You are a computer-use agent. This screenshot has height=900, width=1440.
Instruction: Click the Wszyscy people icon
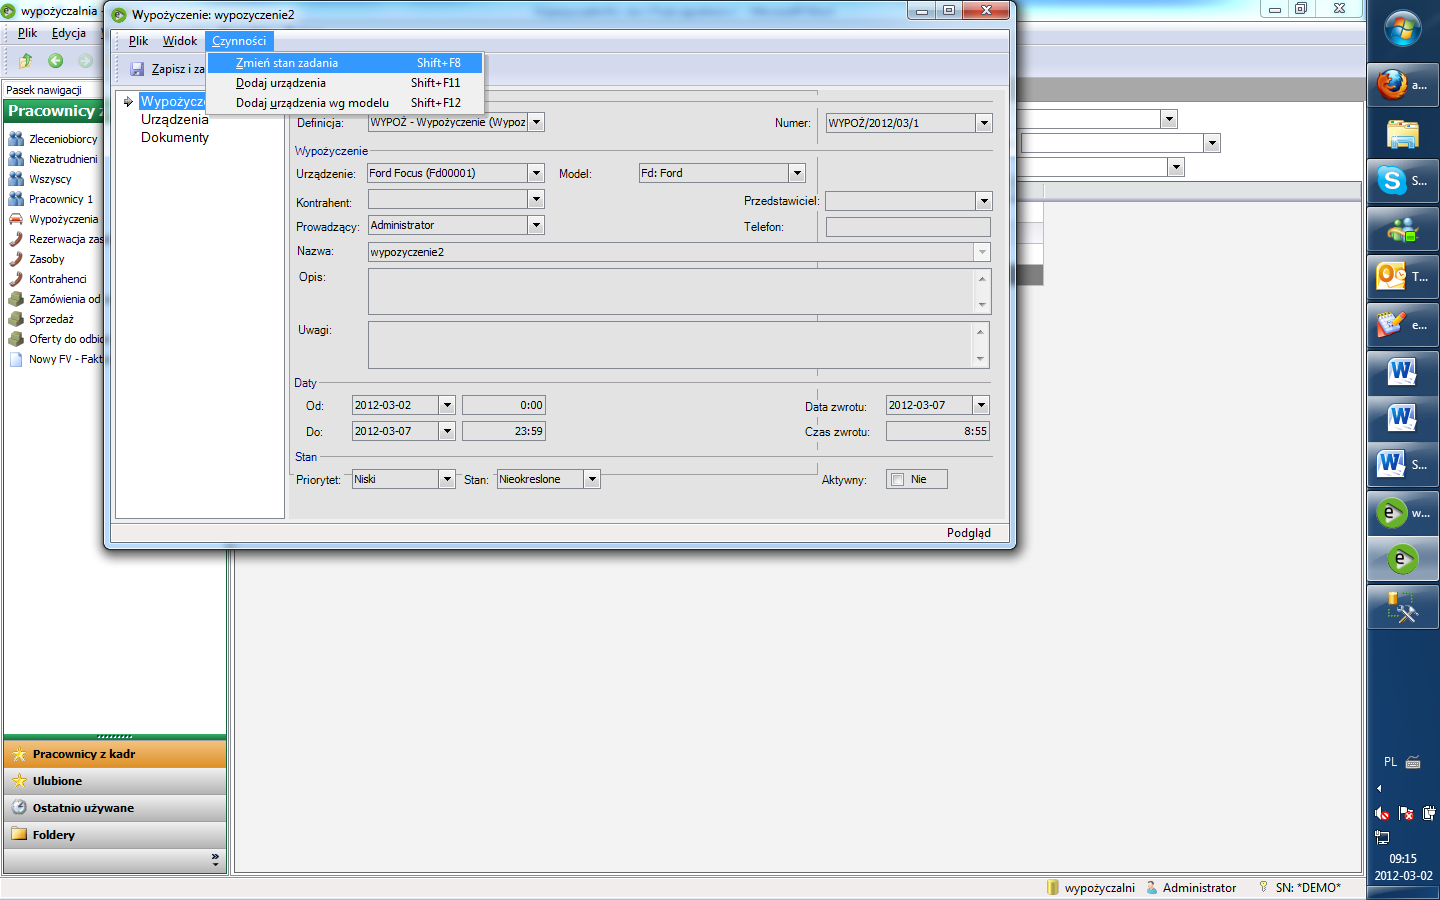coord(16,179)
